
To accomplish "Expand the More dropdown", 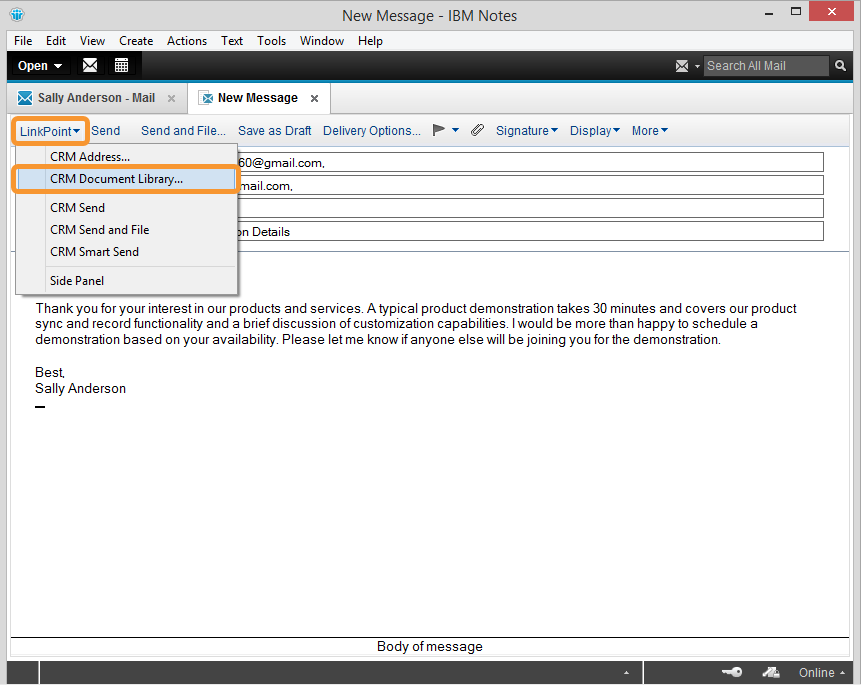I will point(650,131).
